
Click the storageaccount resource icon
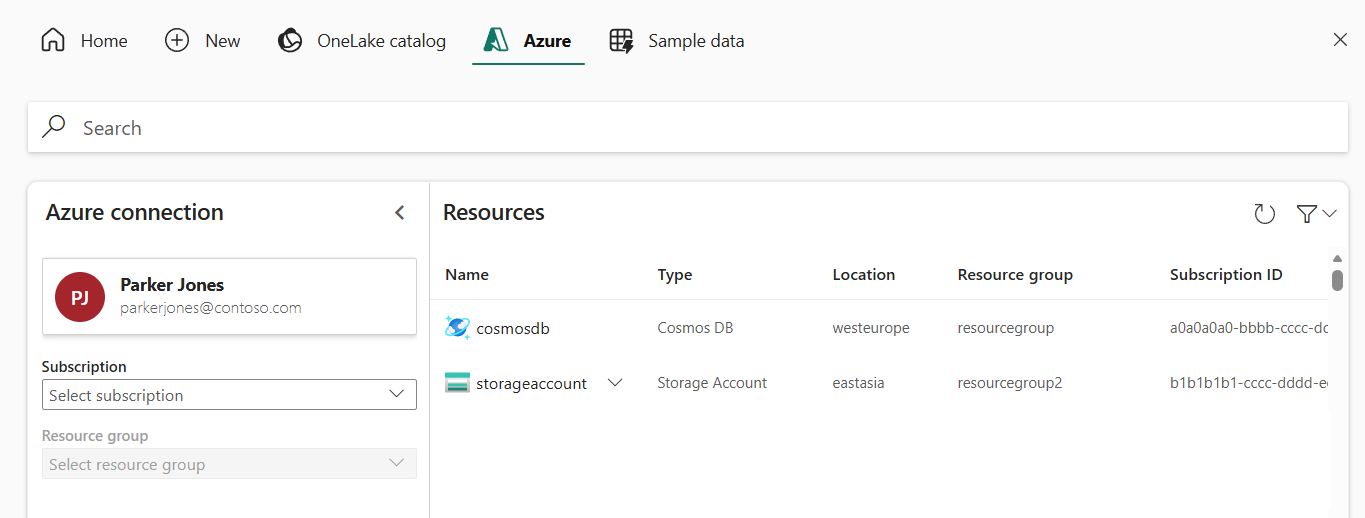457,383
